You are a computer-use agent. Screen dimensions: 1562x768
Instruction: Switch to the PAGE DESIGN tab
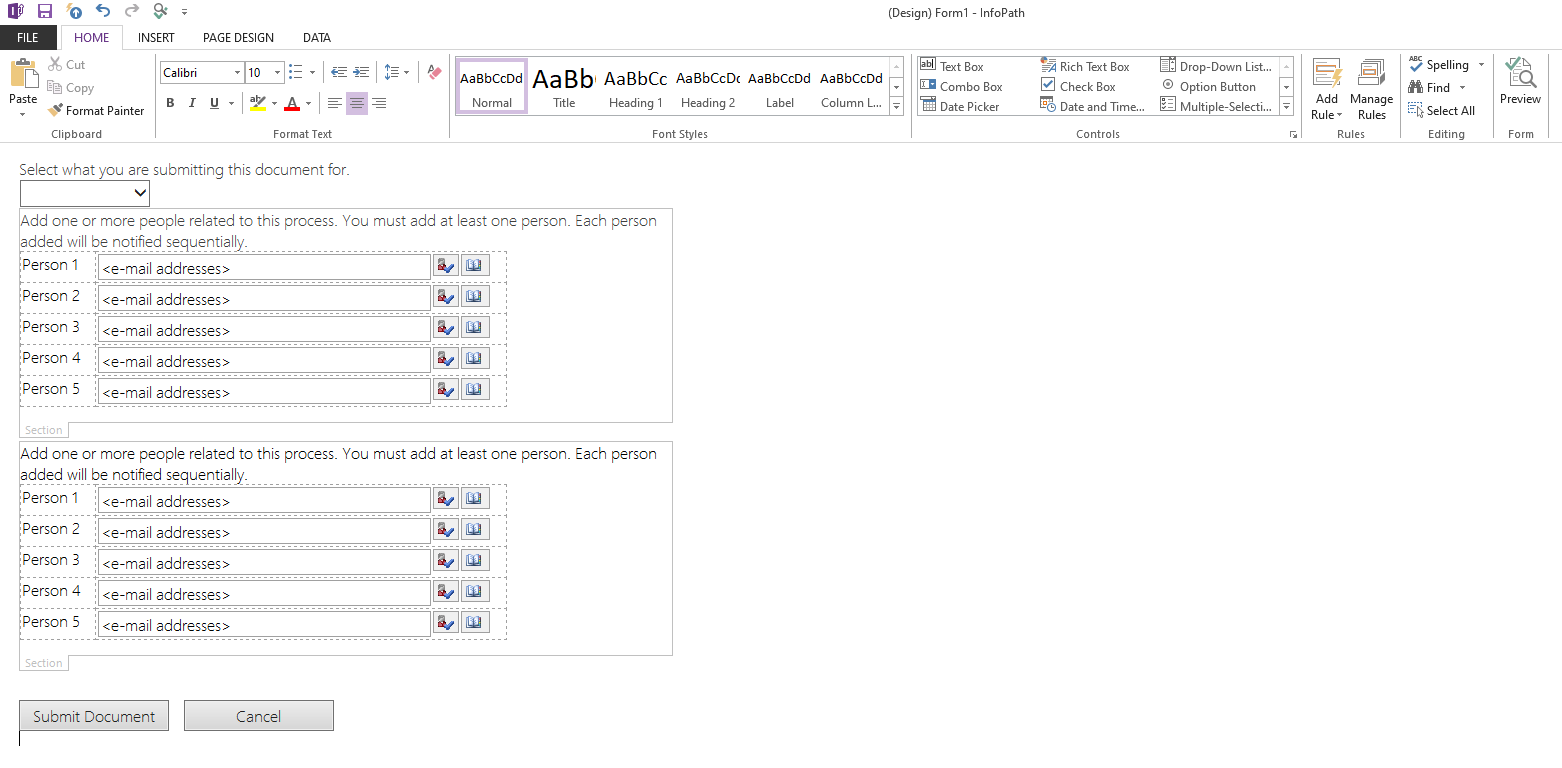pos(238,38)
